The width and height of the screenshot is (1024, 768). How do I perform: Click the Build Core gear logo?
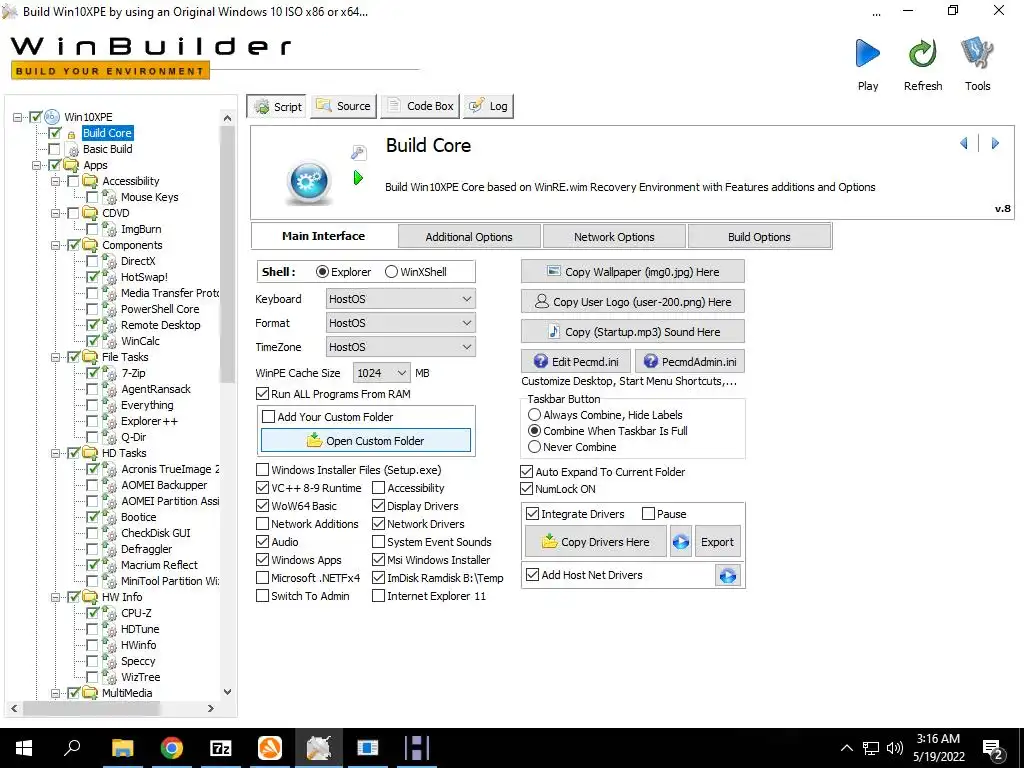(308, 182)
